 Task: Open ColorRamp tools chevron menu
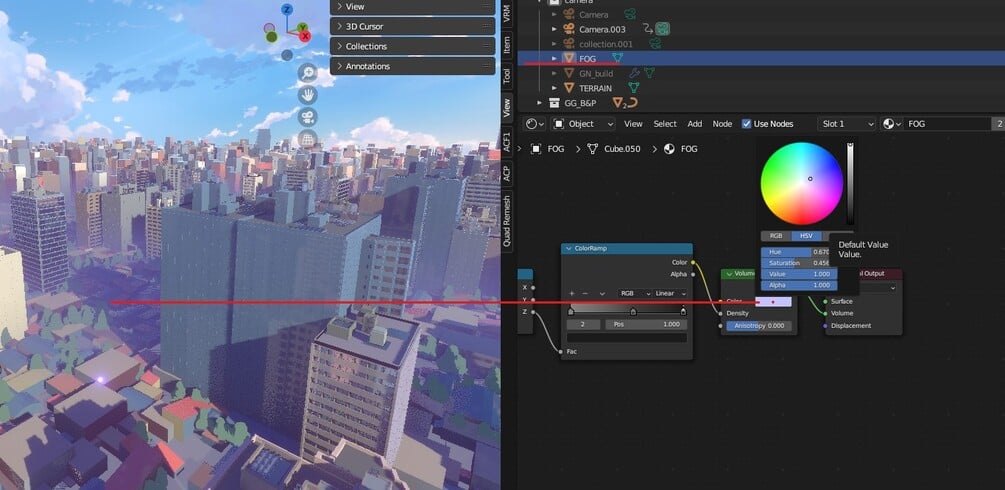pos(602,293)
